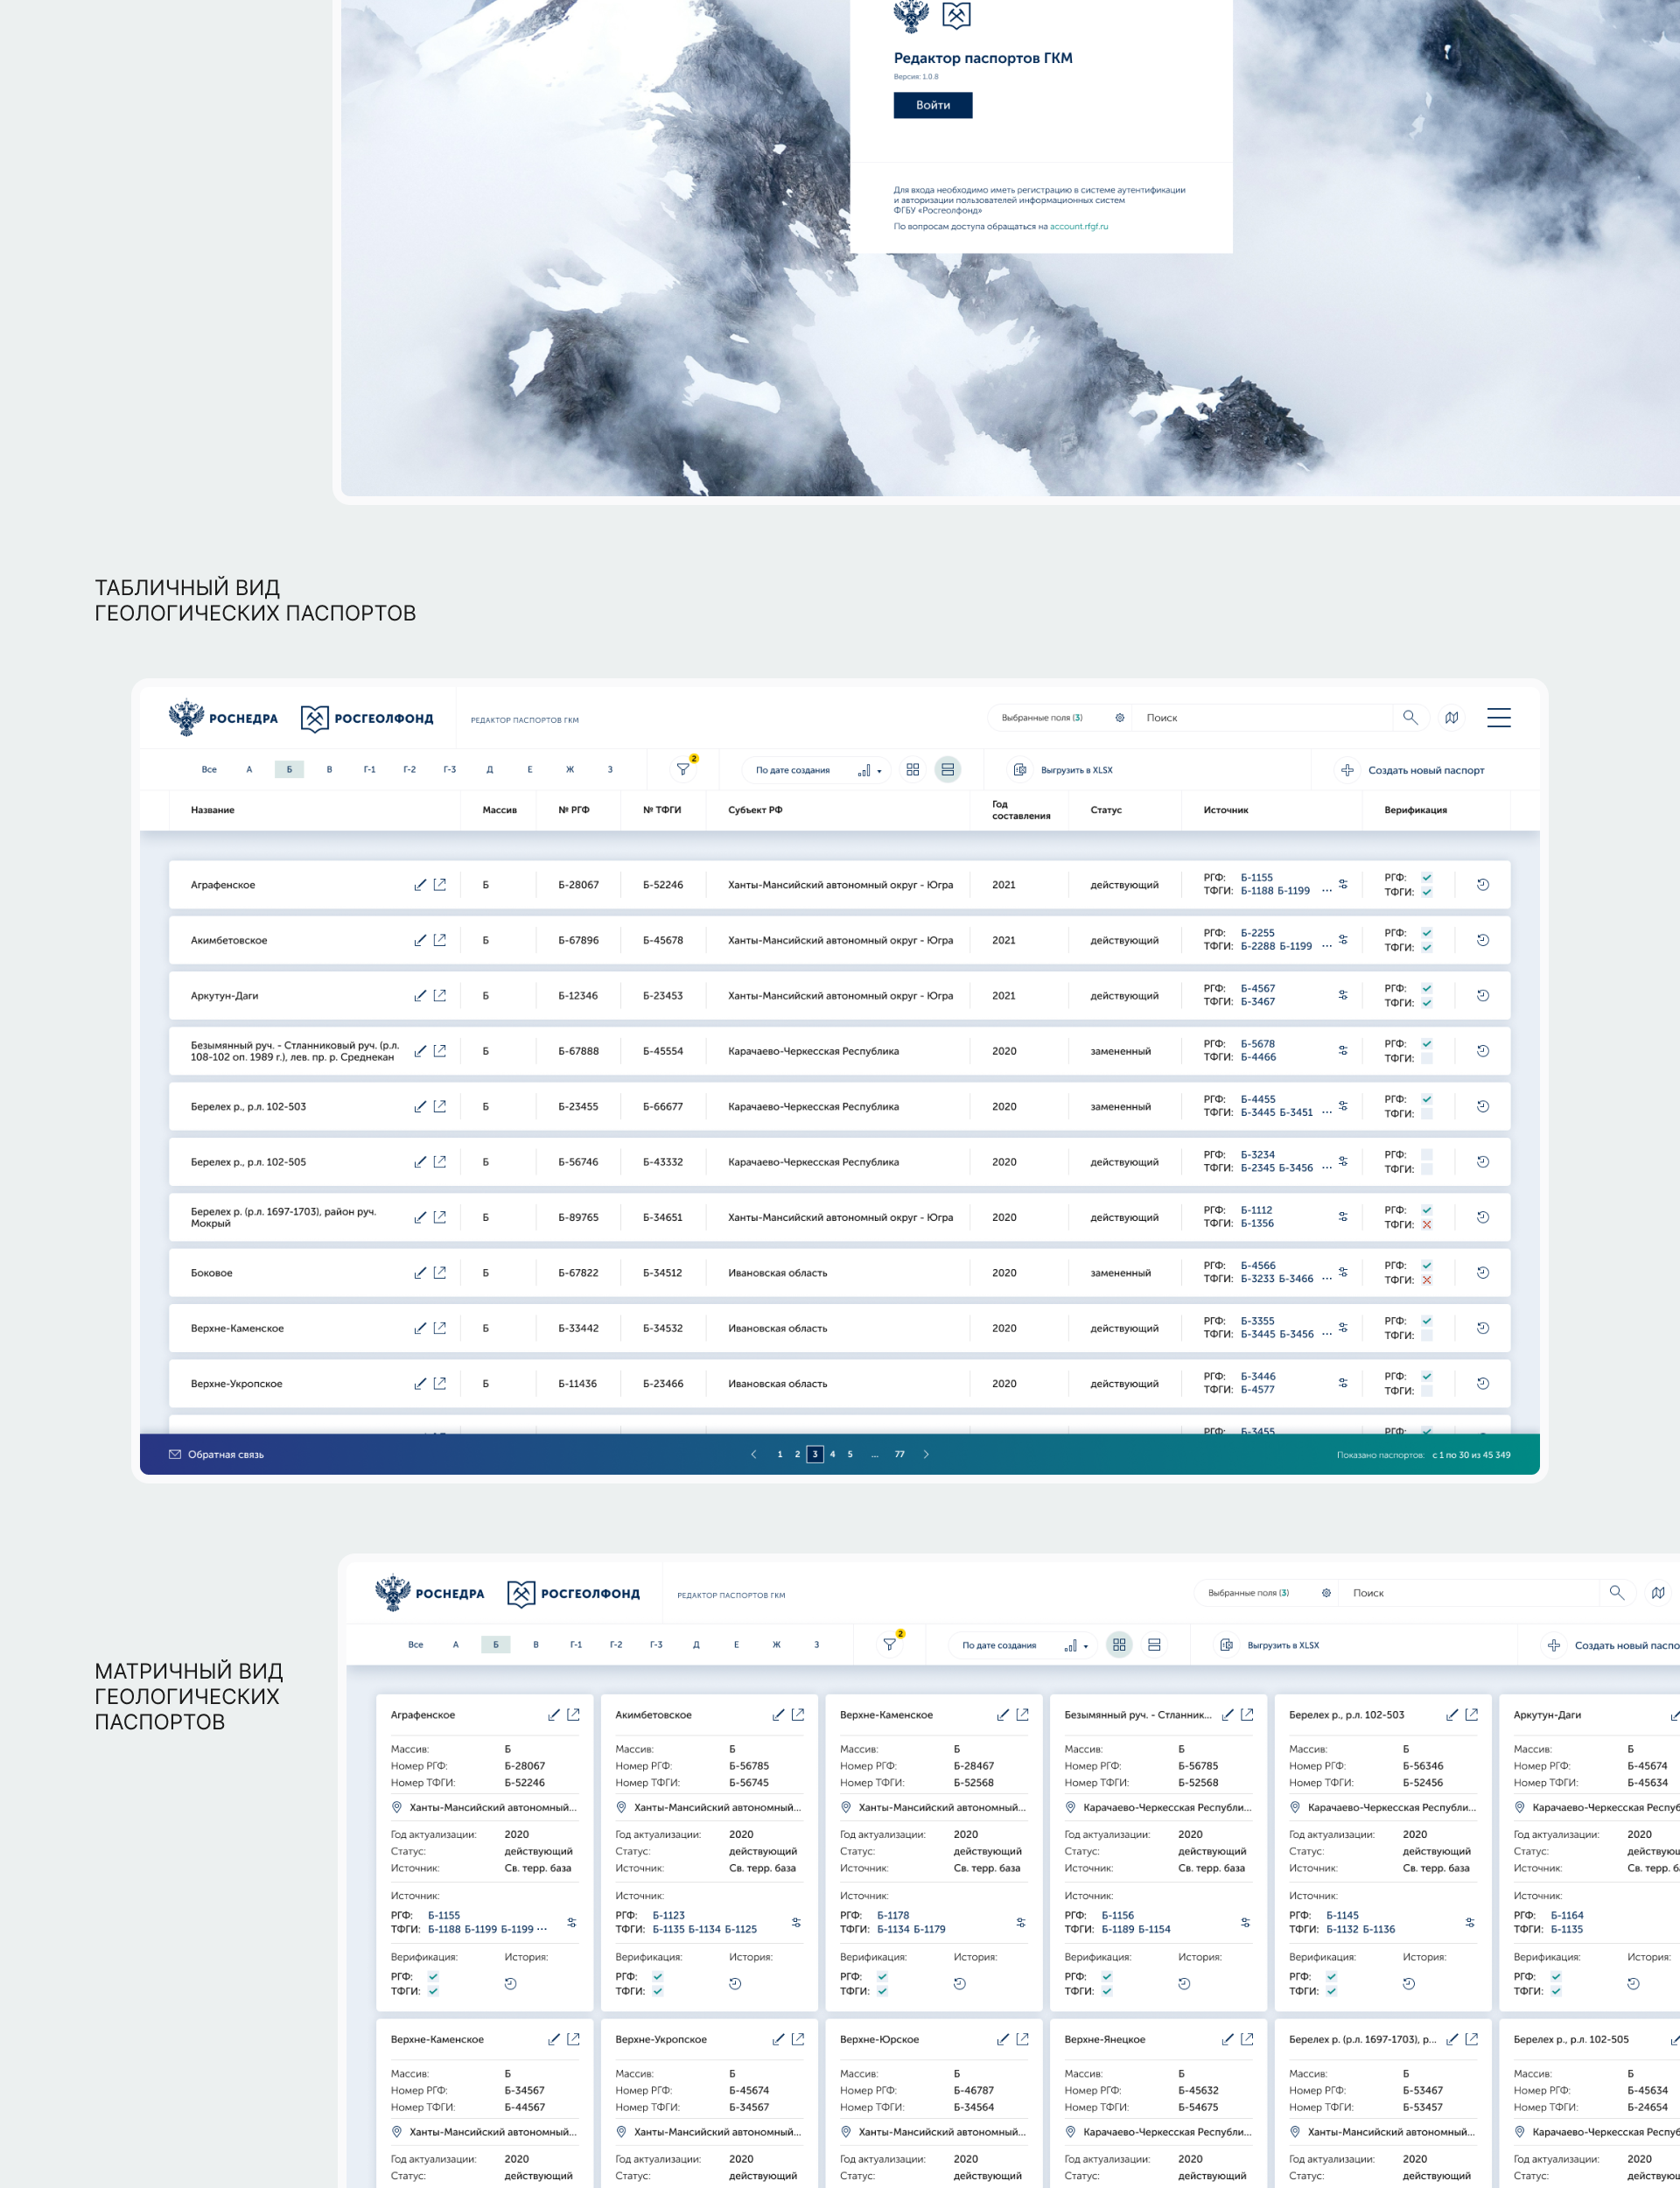Screen dimensions: 1680x2188
Task: Open the hamburger menu in table view
Action: (1498, 718)
